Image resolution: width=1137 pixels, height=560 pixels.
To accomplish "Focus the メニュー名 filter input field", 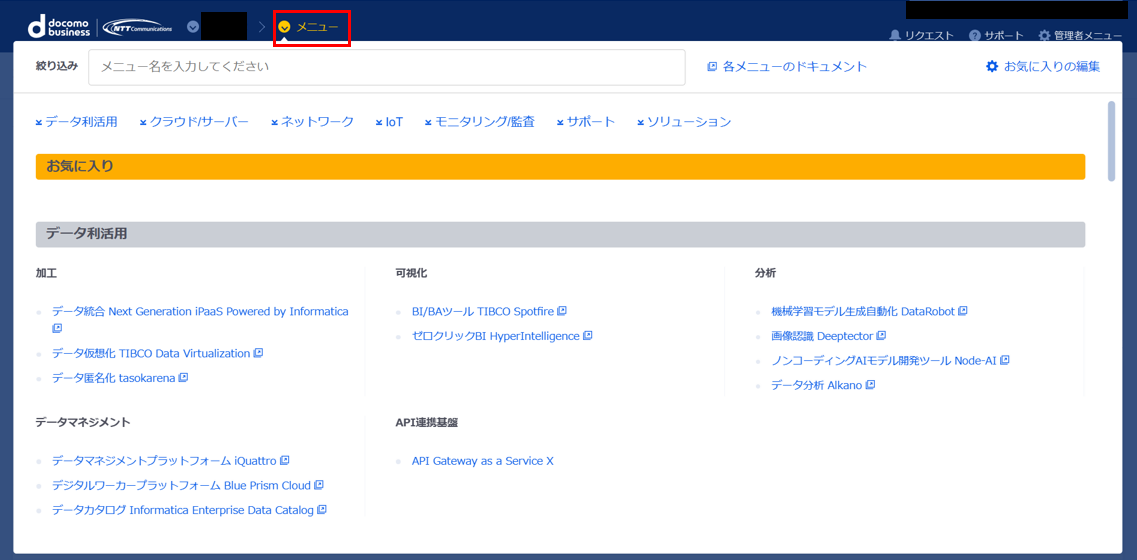I will [x=386, y=67].
